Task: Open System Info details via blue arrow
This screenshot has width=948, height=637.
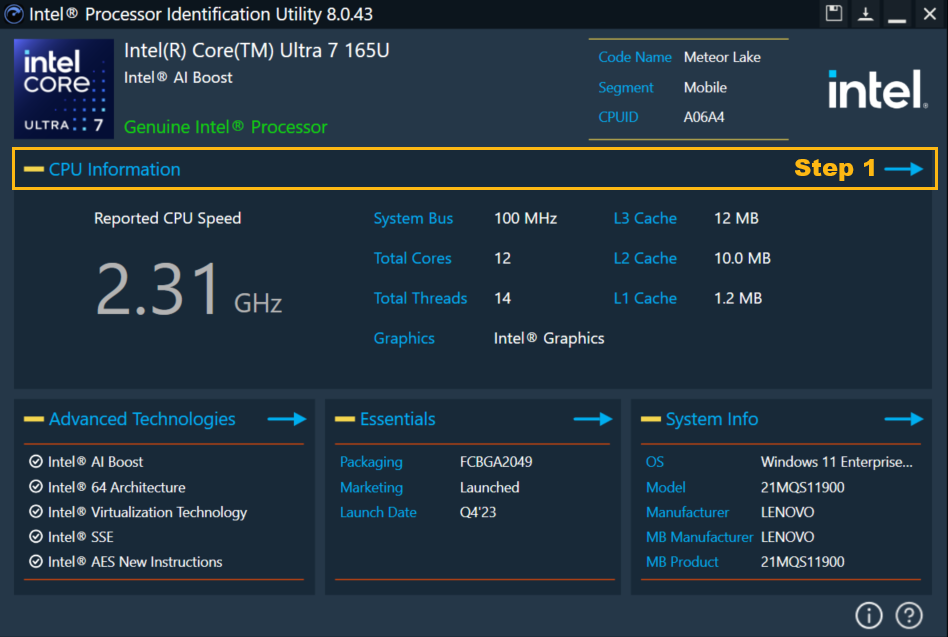Action: pos(904,419)
